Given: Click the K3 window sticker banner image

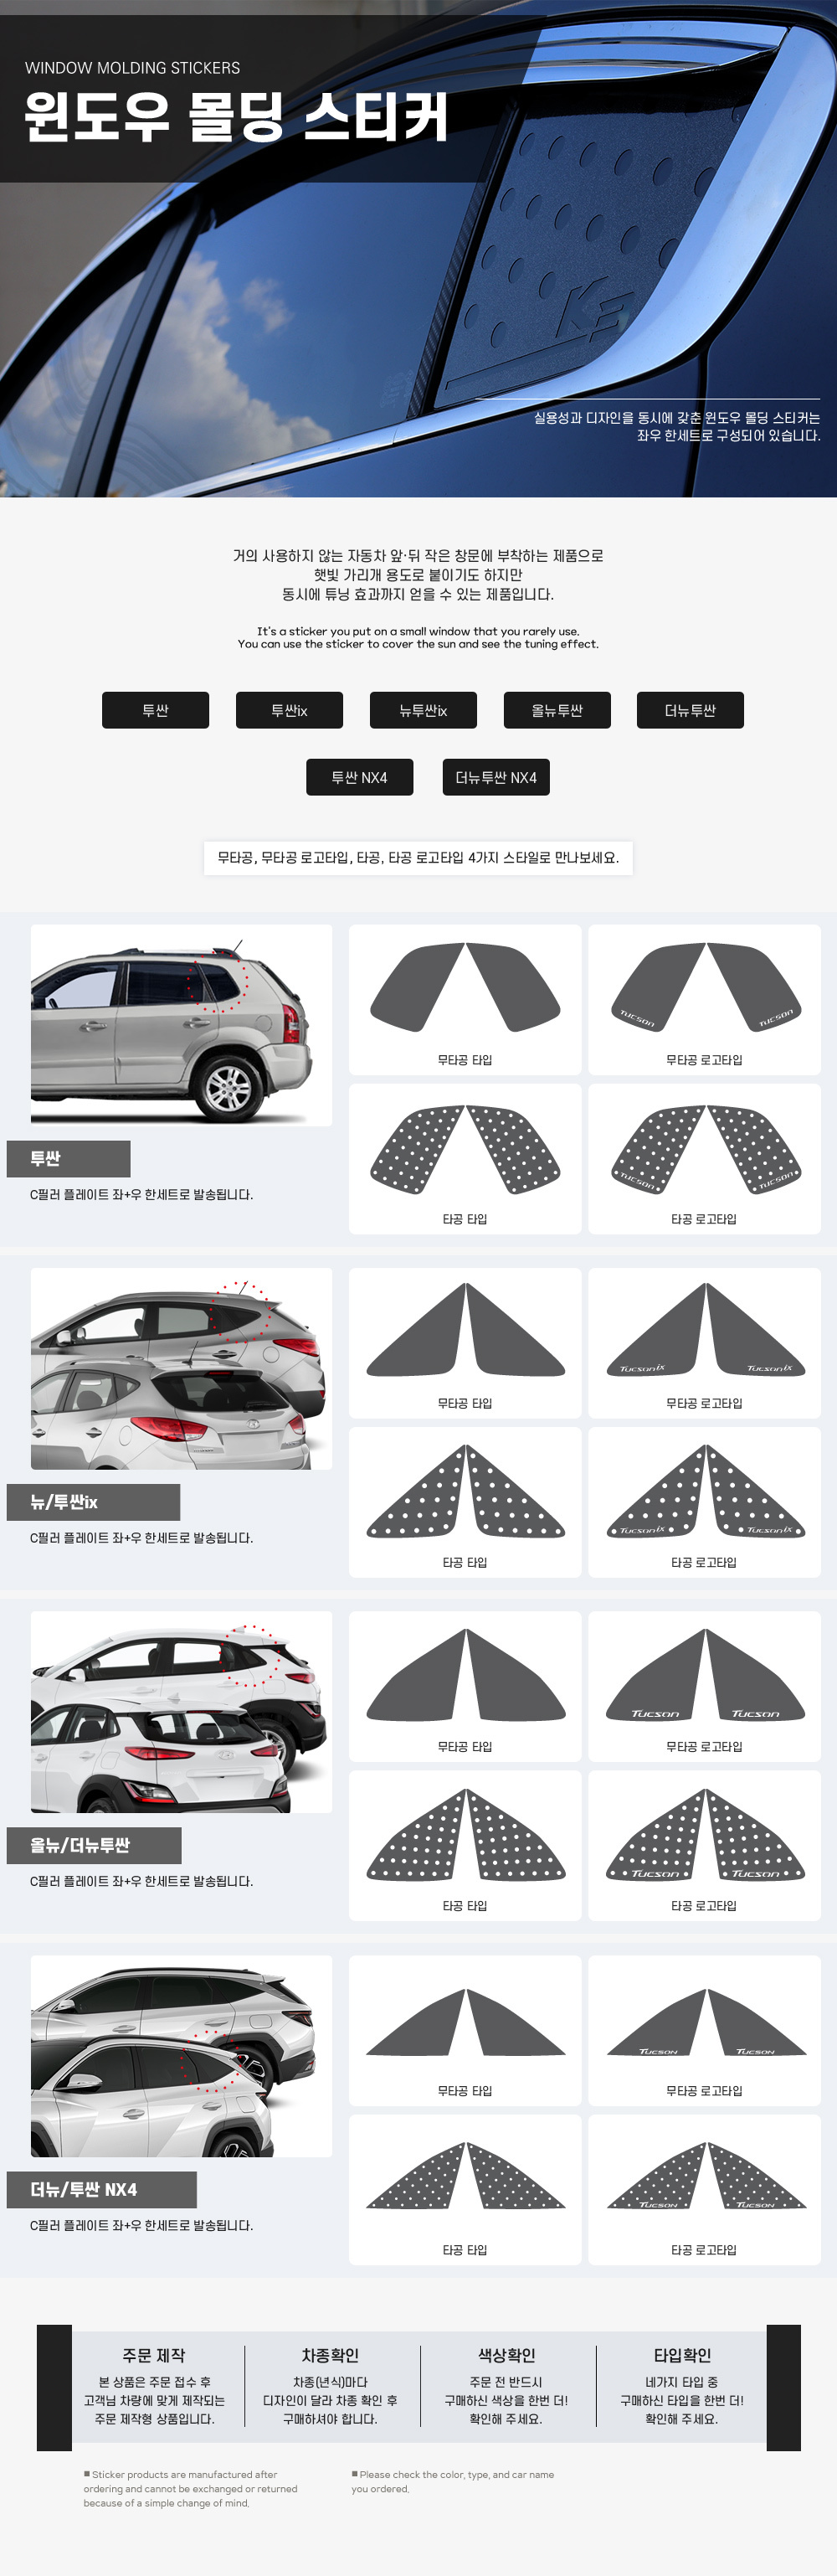Looking at the screenshot, I should tap(418, 248).
